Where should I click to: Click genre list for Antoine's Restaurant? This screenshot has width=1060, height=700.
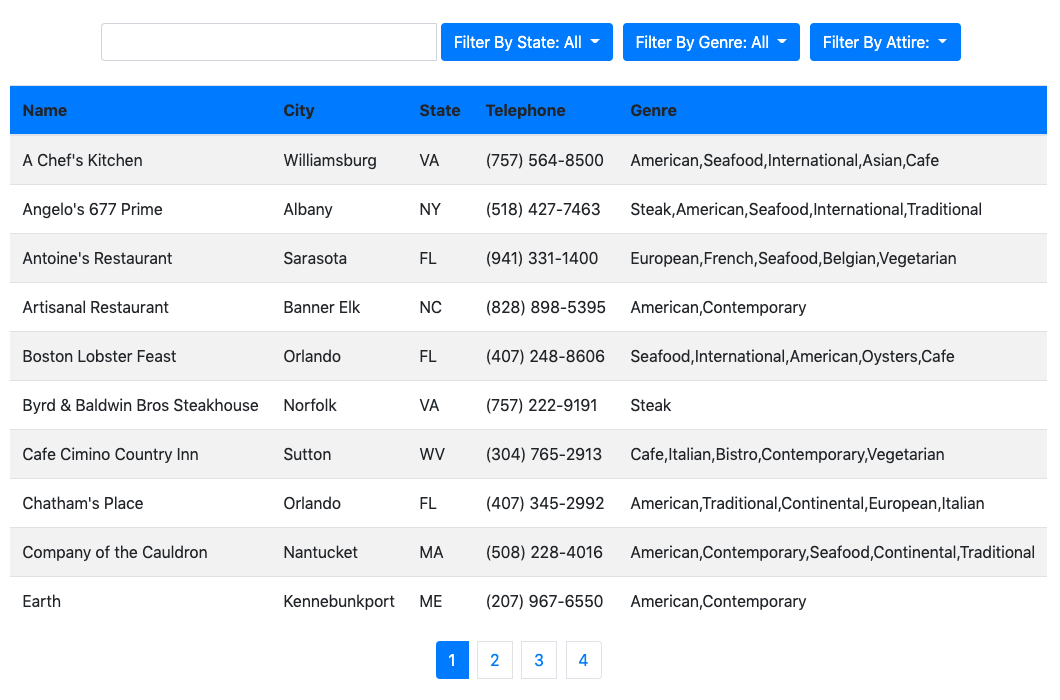pyautogui.click(x=793, y=258)
